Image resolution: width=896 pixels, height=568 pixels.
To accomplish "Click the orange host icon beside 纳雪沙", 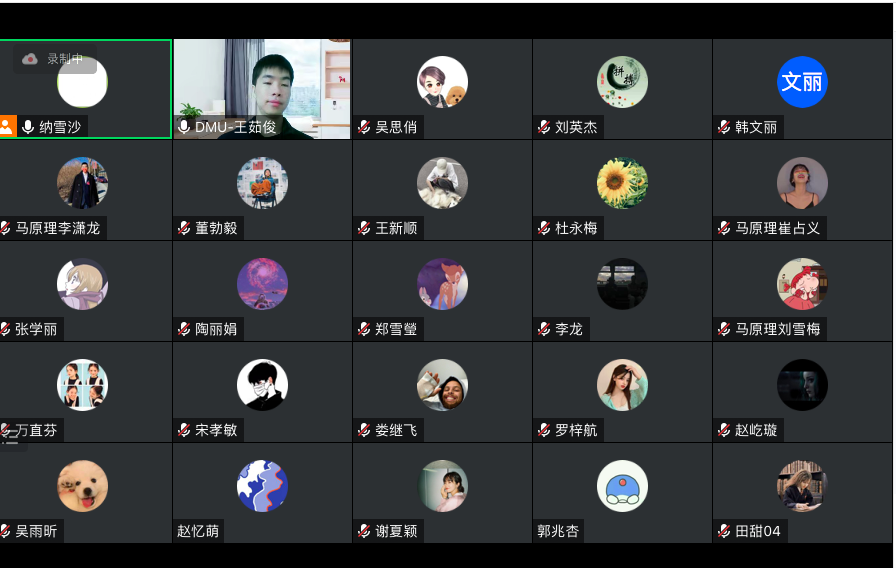I will click(7, 126).
